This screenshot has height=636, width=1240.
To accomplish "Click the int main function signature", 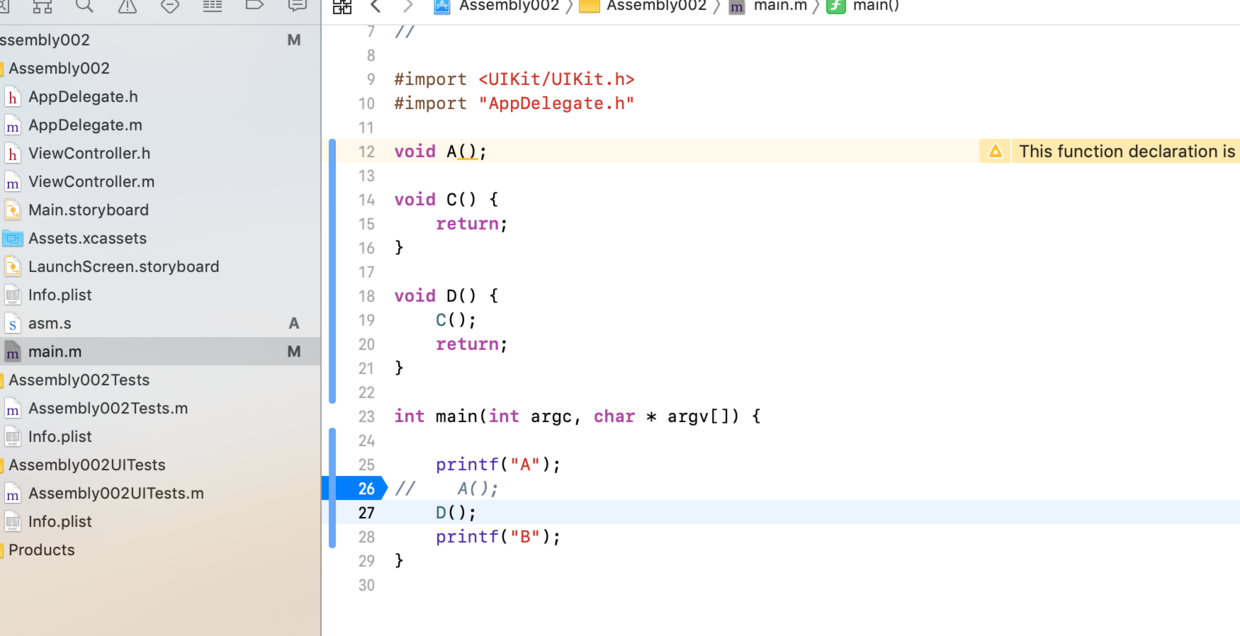I will [x=577, y=416].
